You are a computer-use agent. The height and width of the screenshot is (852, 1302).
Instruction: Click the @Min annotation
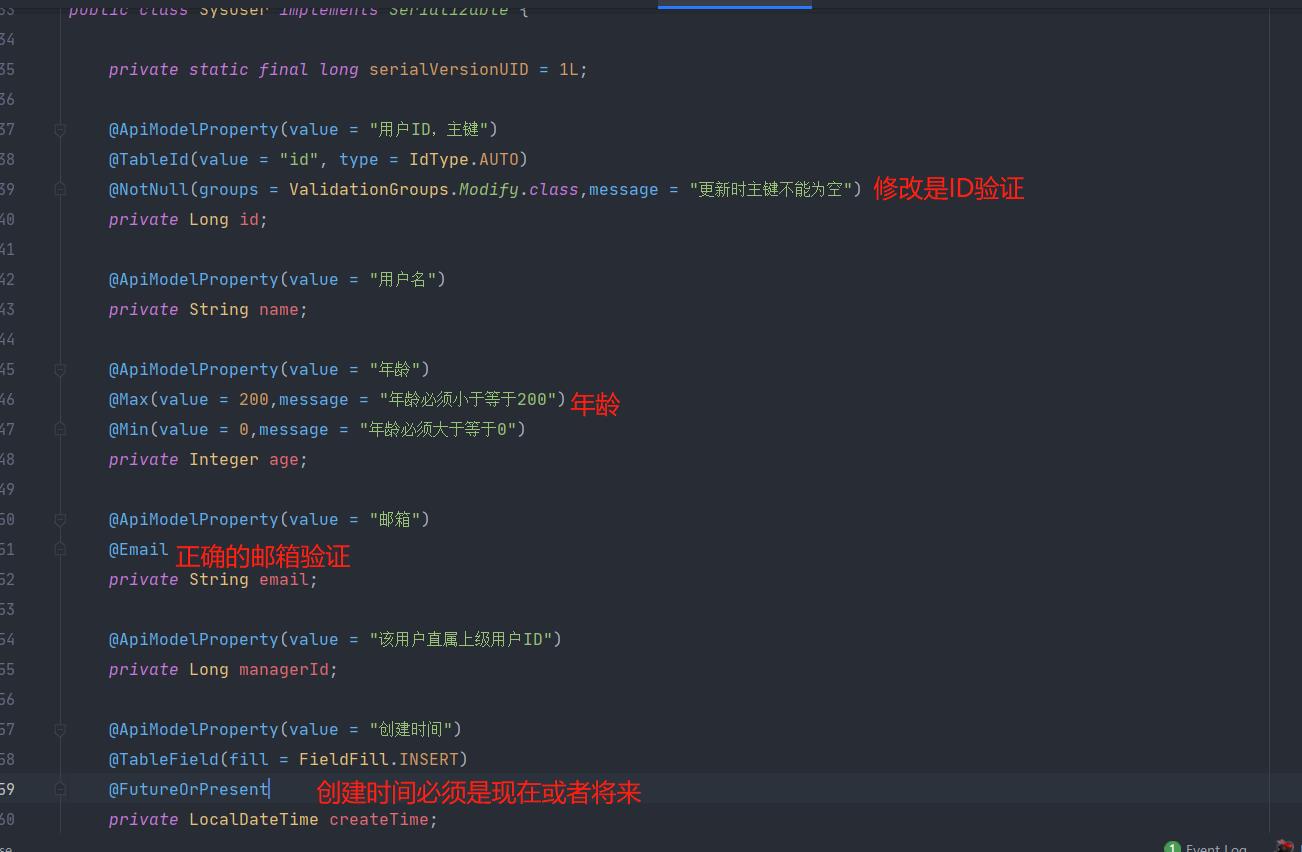point(129,429)
